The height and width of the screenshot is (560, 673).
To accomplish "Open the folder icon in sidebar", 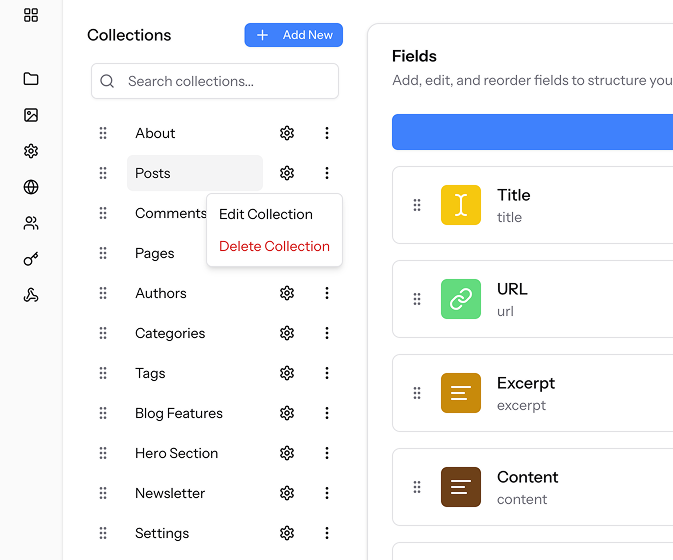I will (x=31, y=79).
